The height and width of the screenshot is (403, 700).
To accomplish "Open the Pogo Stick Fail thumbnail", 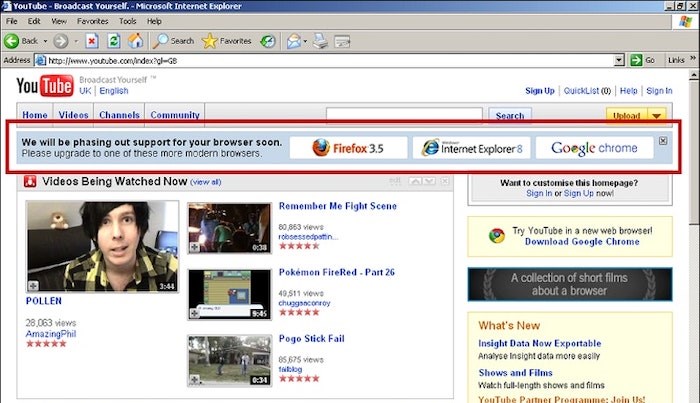I will (x=229, y=360).
